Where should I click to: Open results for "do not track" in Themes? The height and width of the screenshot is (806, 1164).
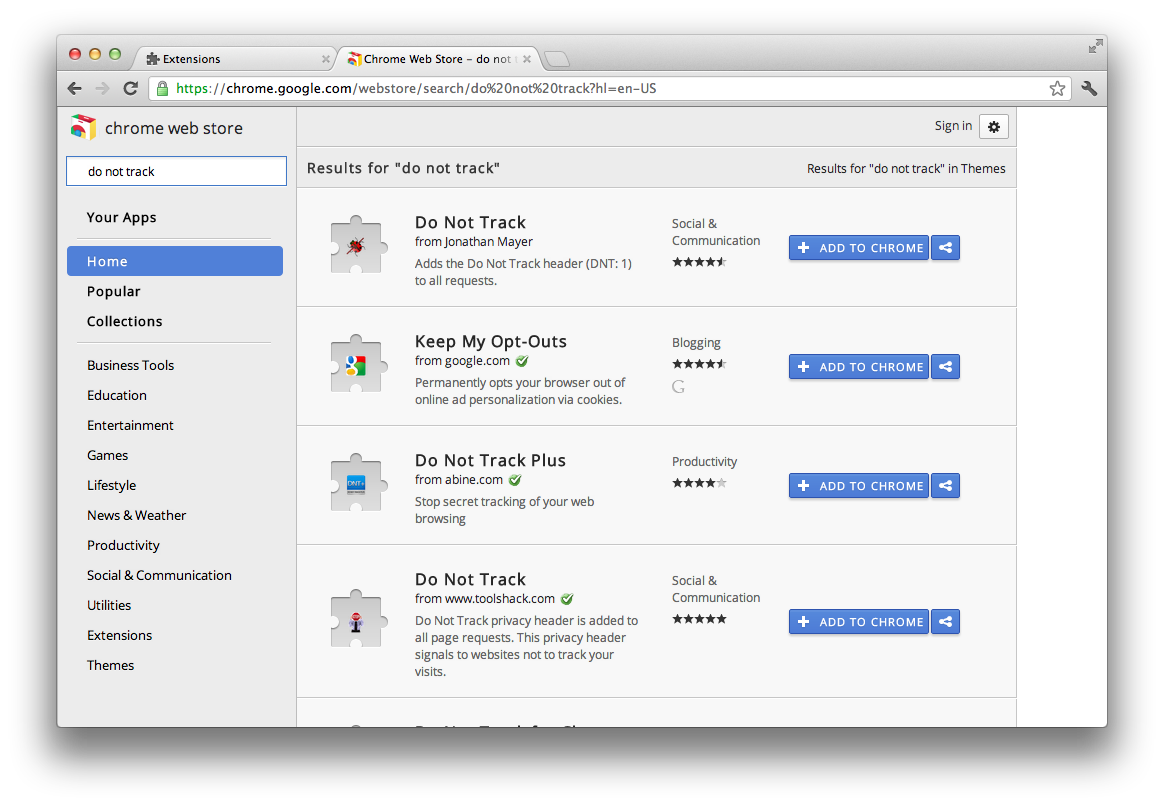pyautogui.click(x=906, y=169)
